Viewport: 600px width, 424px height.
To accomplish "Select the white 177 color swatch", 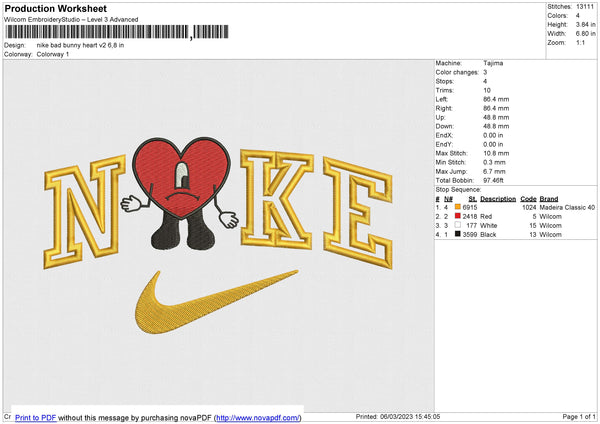I will pyautogui.click(x=458, y=225).
